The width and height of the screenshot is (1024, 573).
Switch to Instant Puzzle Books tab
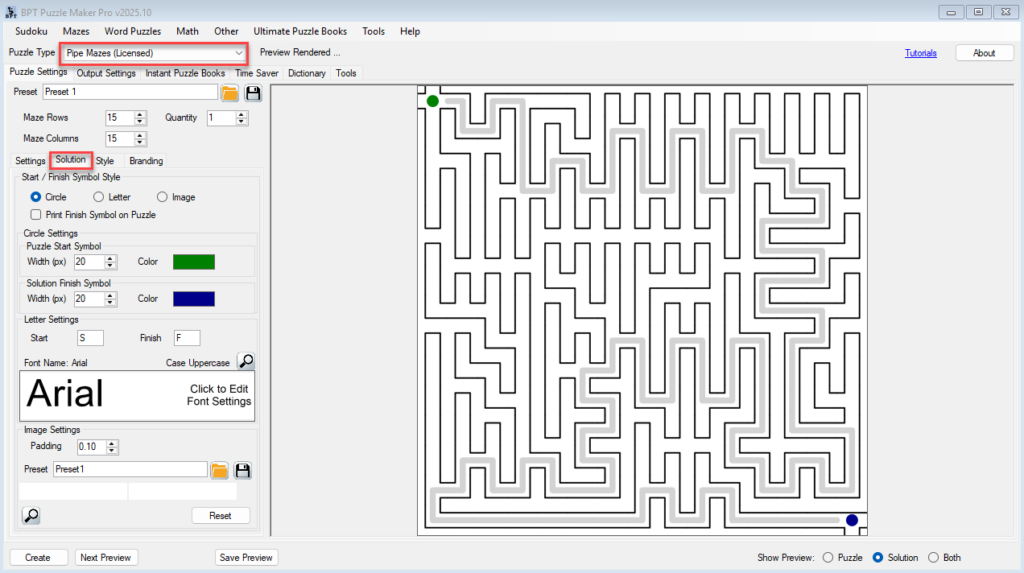pos(185,73)
